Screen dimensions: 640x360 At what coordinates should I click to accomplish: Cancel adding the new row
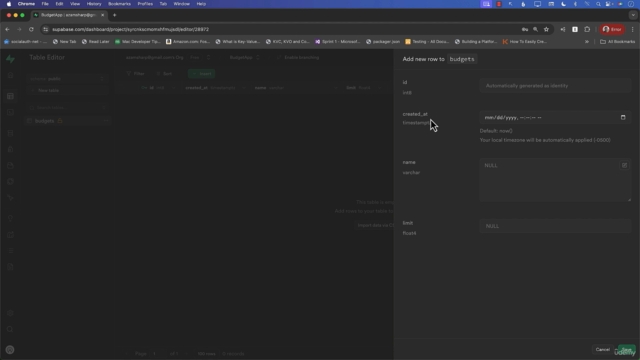tap(602, 350)
